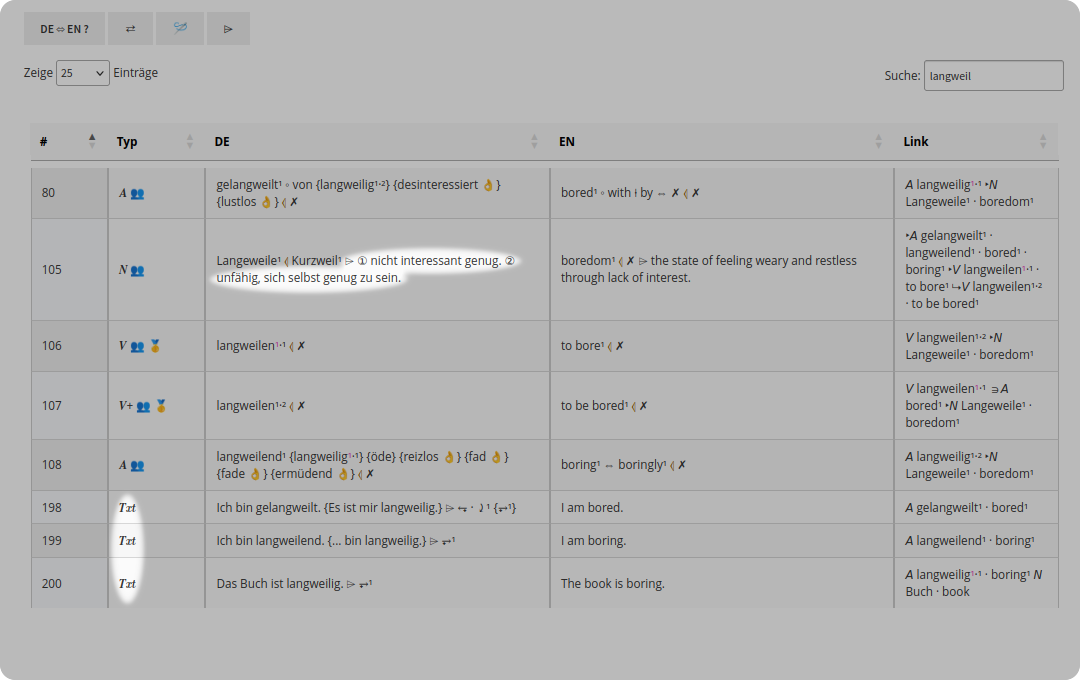
Task: Click play triangle after 'Das Buch ist langweilig.'
Action: tap(351, 584)
